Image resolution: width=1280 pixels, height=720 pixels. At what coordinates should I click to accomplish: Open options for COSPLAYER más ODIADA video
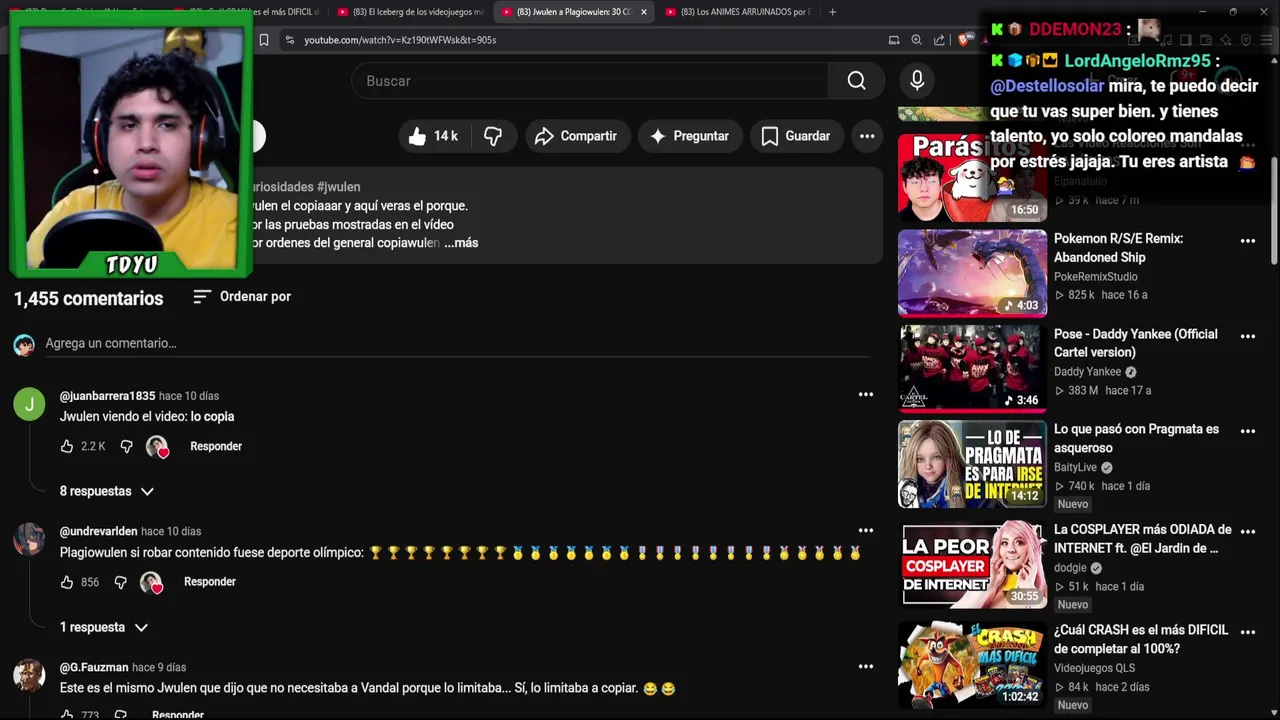coord(1248,531)
